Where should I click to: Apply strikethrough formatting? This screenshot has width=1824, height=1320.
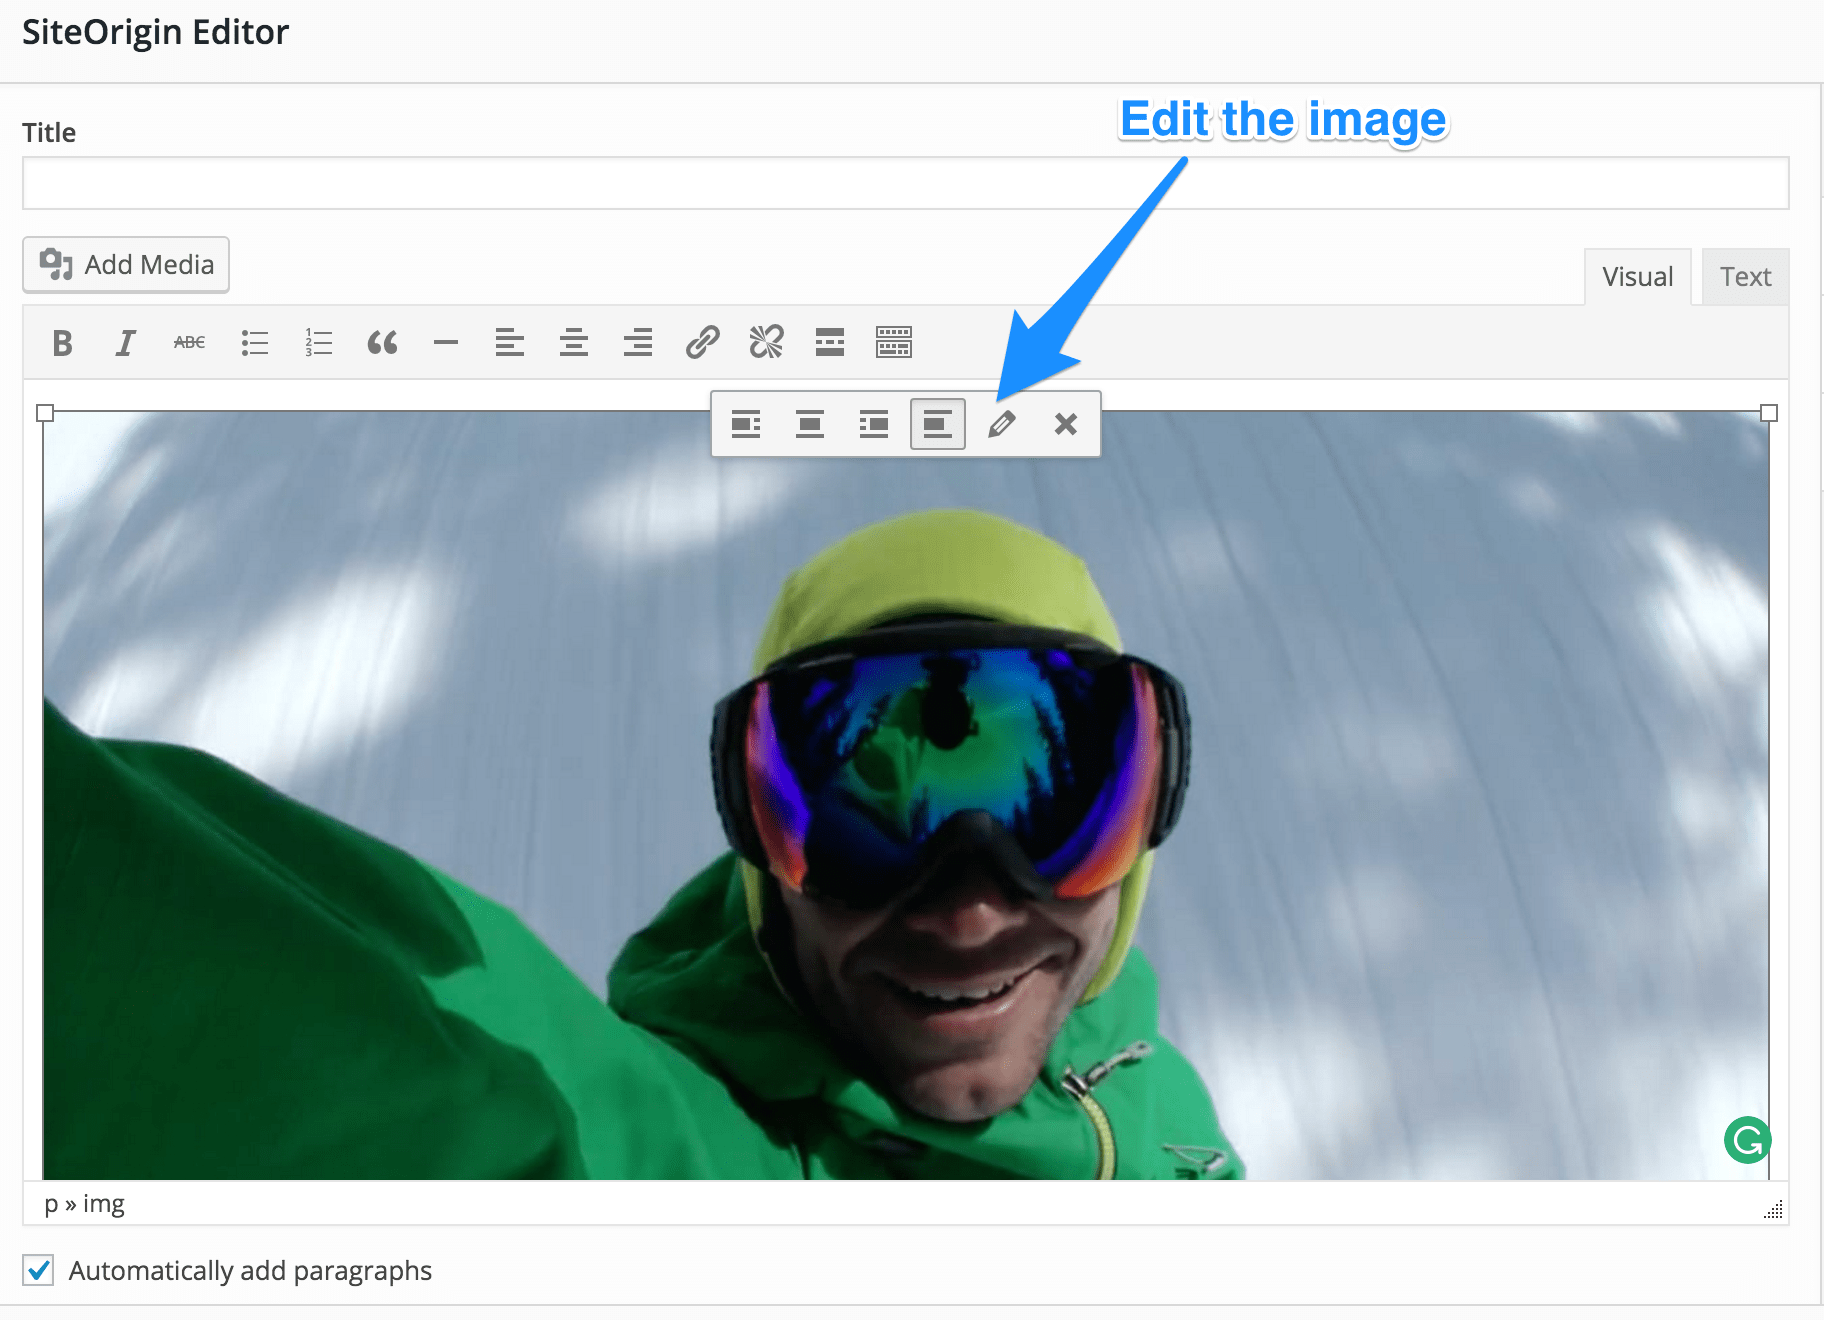(x=188, y=342)
